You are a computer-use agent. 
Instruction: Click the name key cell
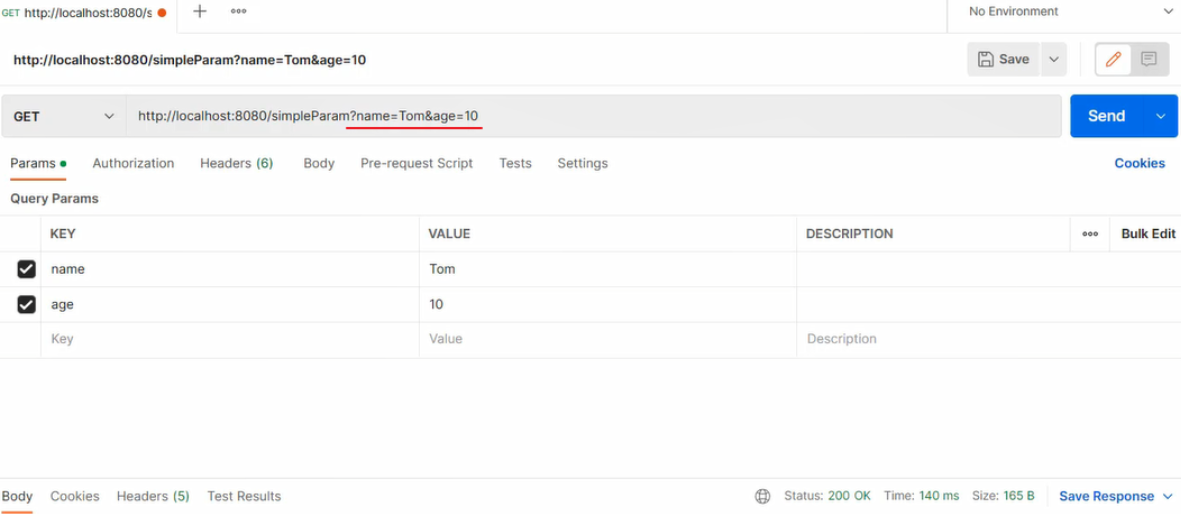(230, 269)
